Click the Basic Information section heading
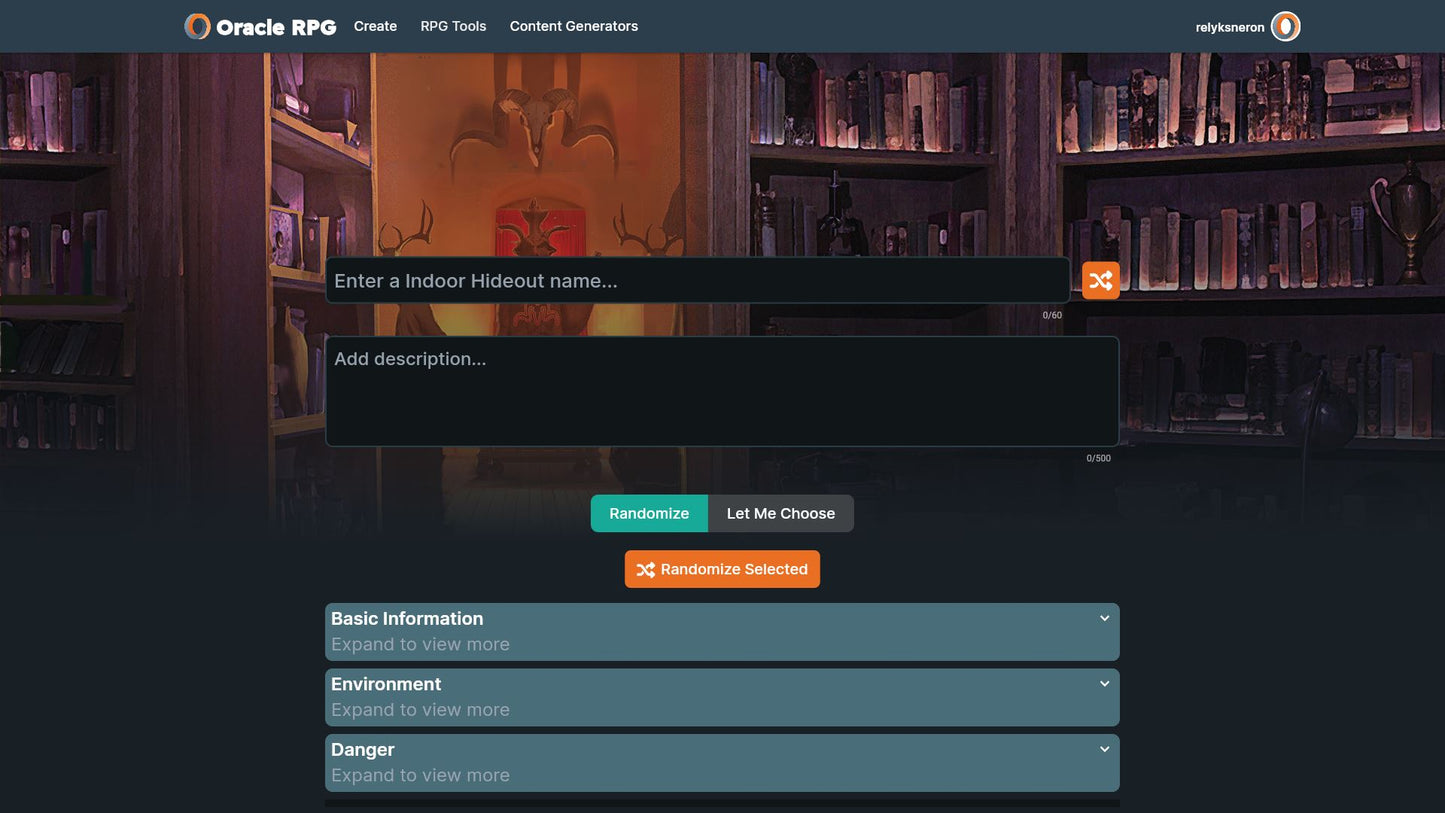This screenshot has height=813, width=1445. point(407,619)
